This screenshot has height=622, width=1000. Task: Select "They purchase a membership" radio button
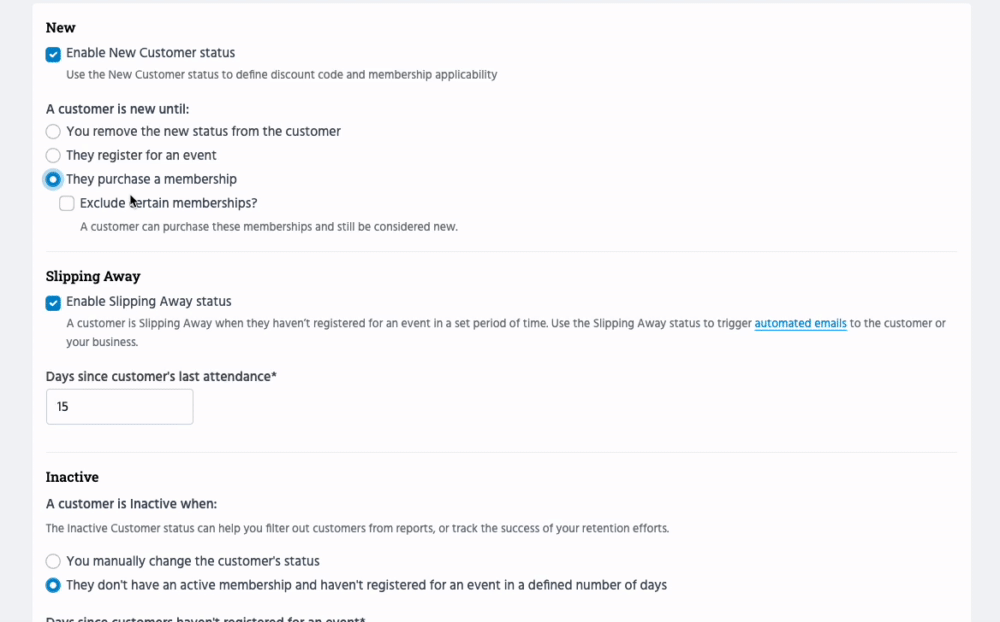[53, 180]
